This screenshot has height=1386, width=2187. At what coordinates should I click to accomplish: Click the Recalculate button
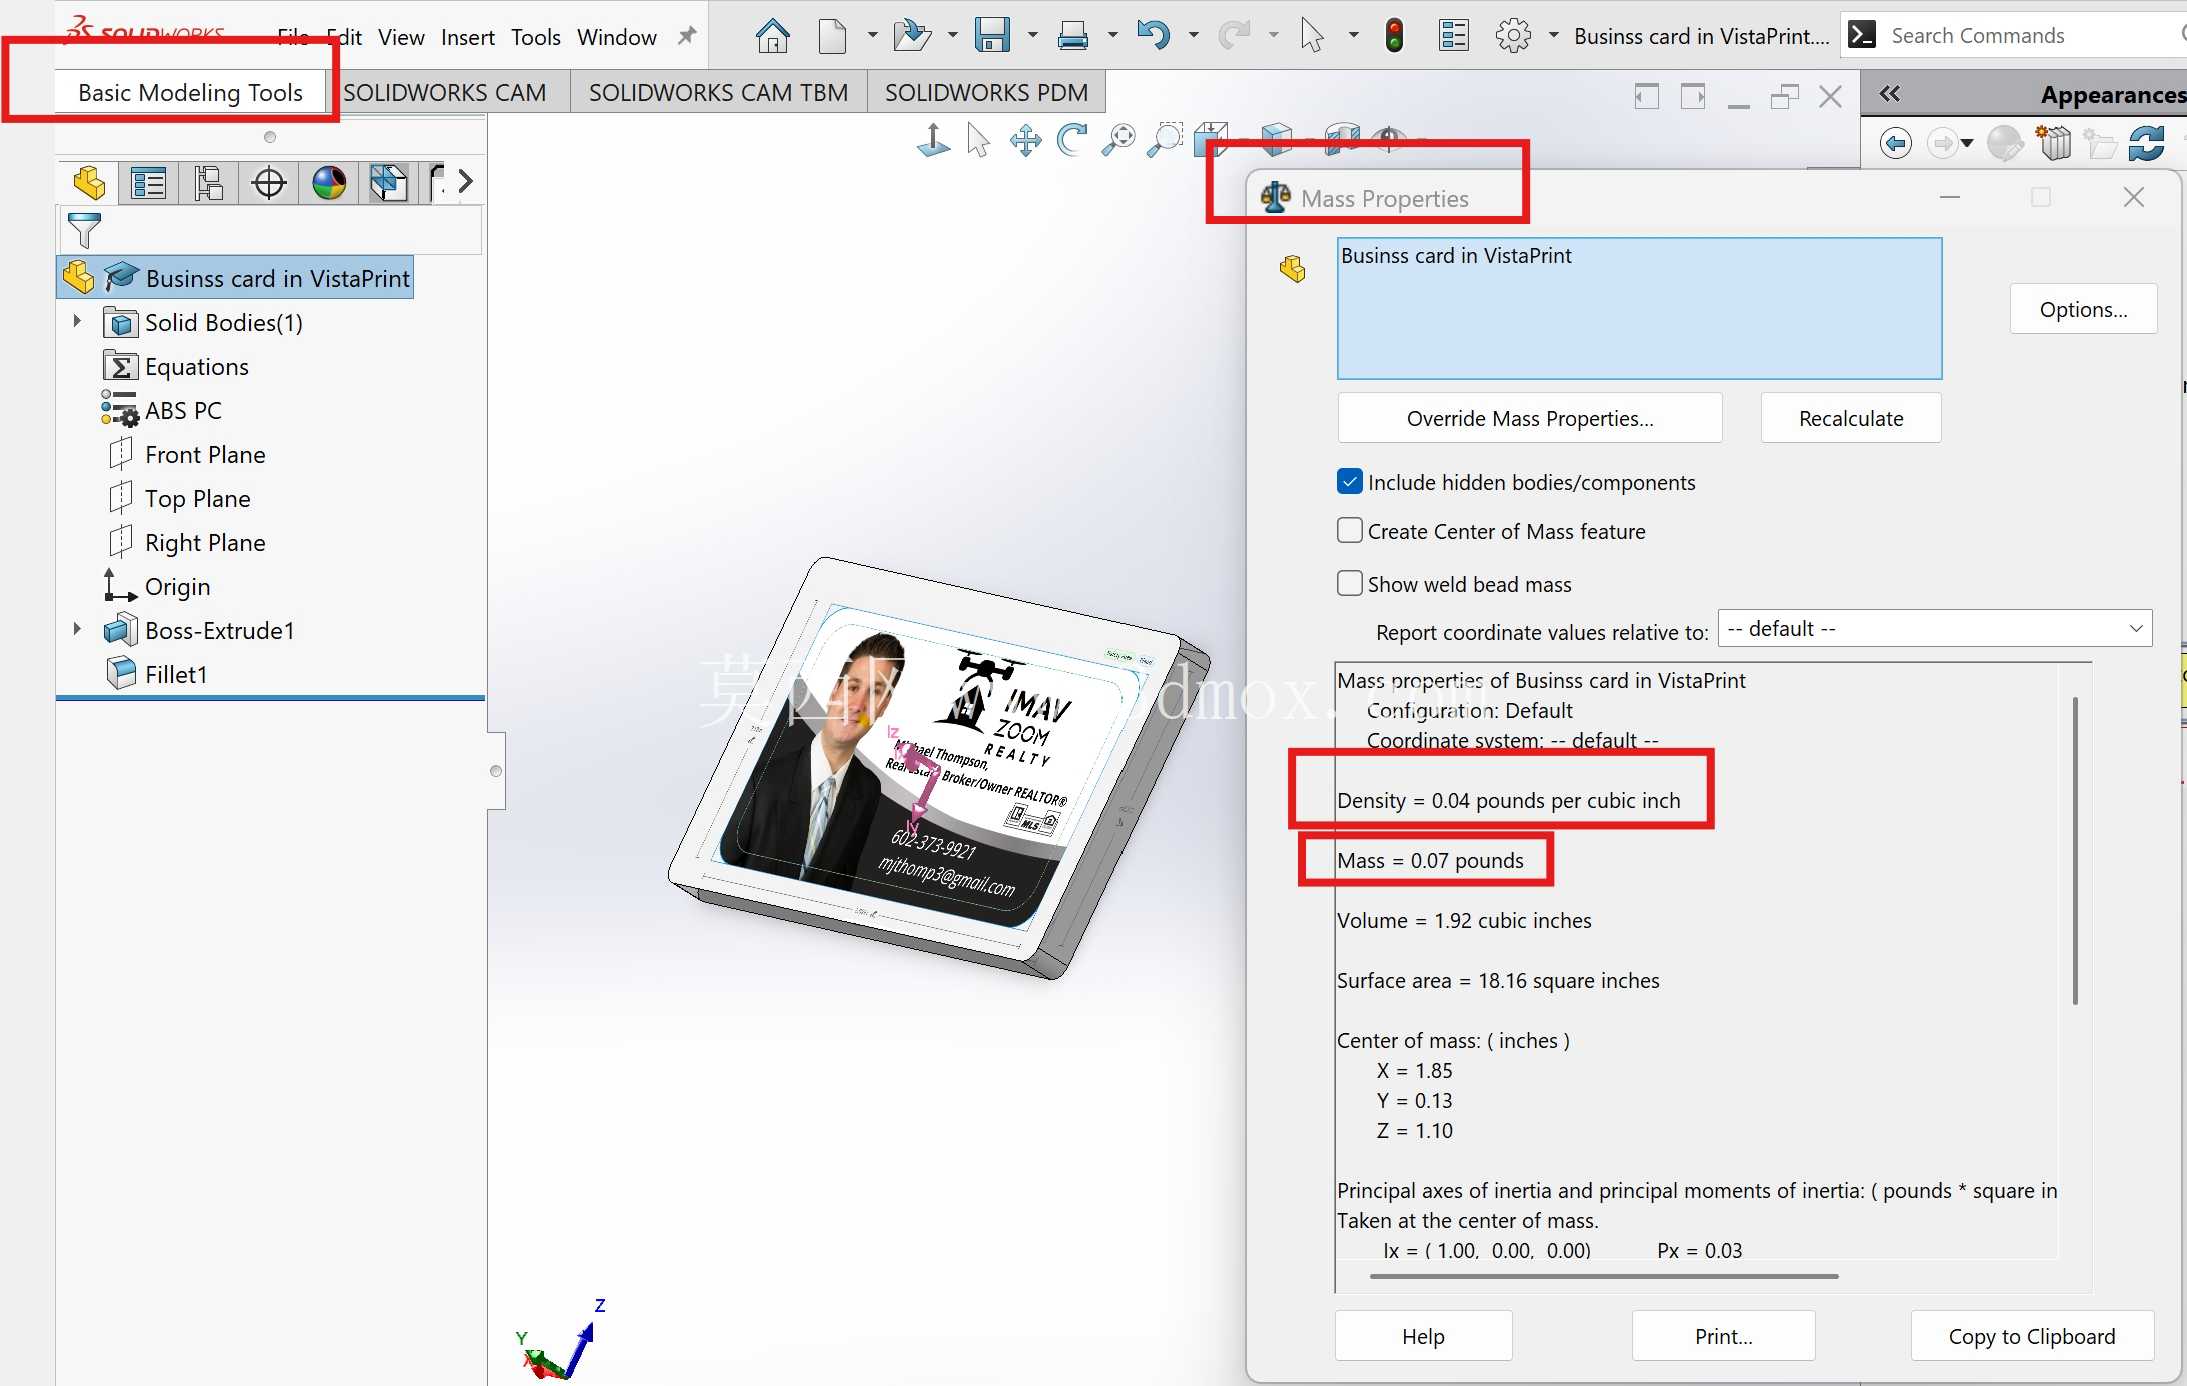tap(1851, 418)
